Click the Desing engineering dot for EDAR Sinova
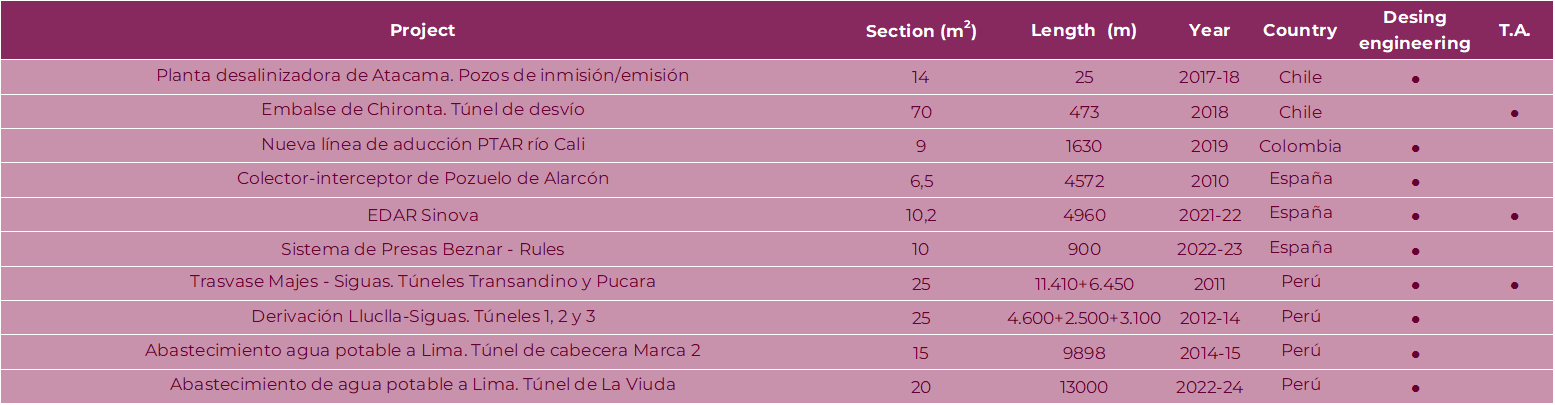Image resolution: width=1555 pixels, height=405 pixels. click(x=1416, y=216)
